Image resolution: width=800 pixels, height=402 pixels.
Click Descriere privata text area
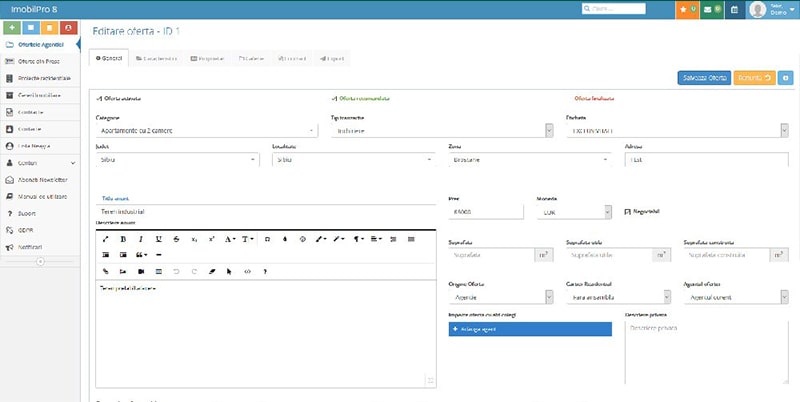[x=707, y=353]
